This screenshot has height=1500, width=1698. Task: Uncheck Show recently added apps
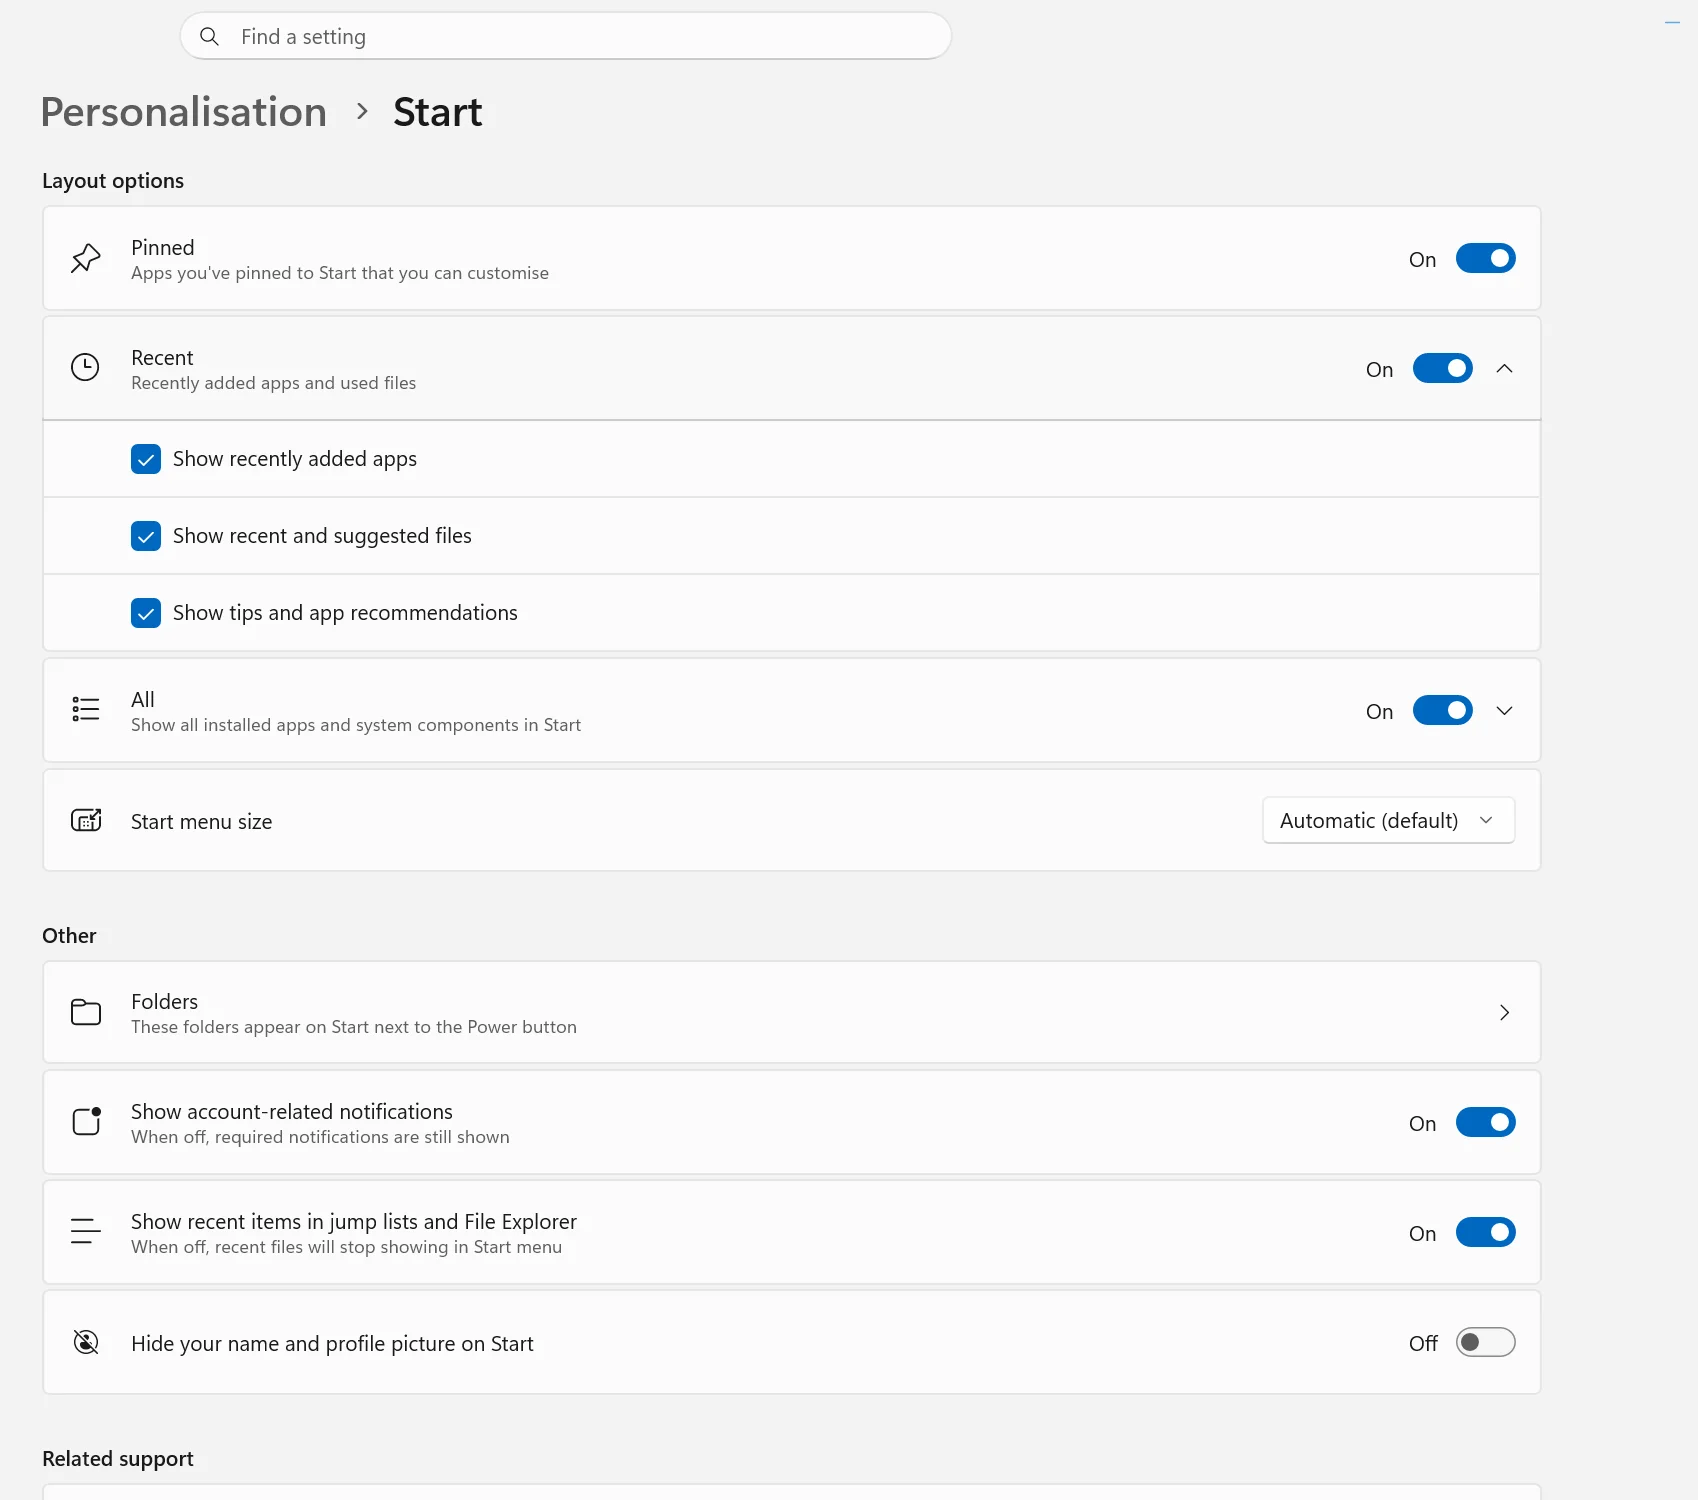pos(146,459)
